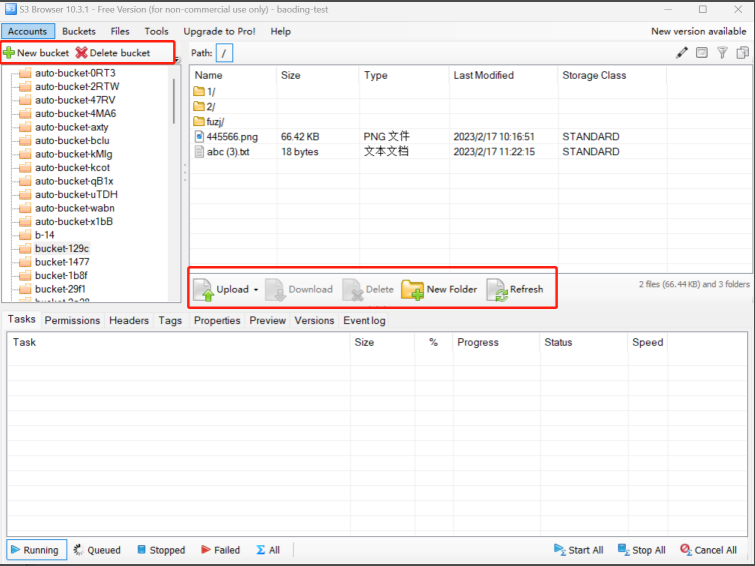Viewport: 755px width, 566px height.
Task: Switch to the Preview tab
Action: [x=268, y=320]
